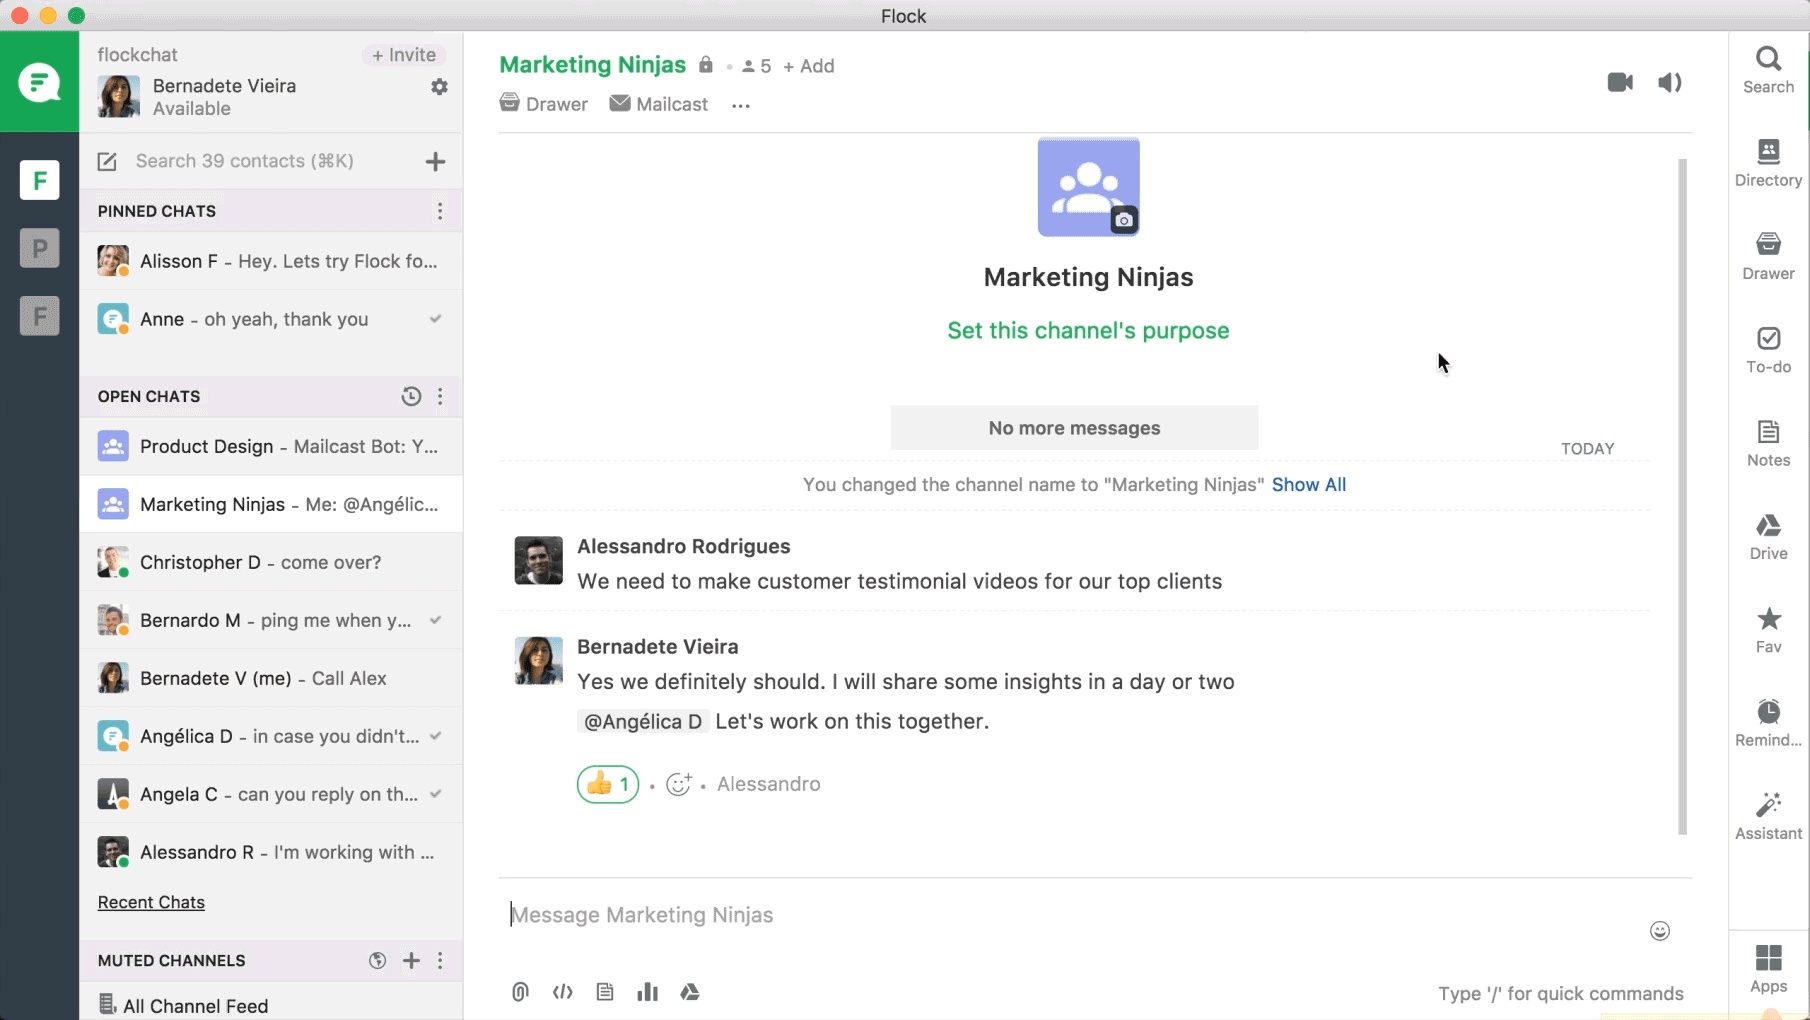Screen dimensions: 1810x1020
Task: Click the compose new message icon
Action: (107, 161)
